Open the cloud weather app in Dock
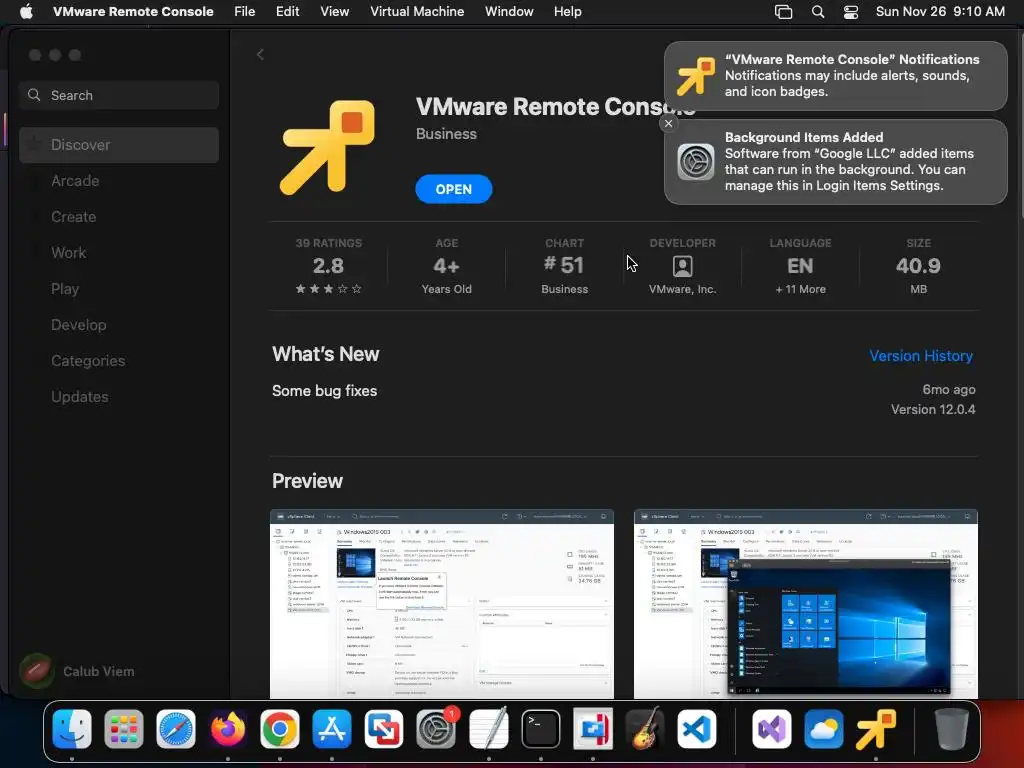Viewport: 1024px width, 768px height. pyautogui.click(x=824, y=729)
